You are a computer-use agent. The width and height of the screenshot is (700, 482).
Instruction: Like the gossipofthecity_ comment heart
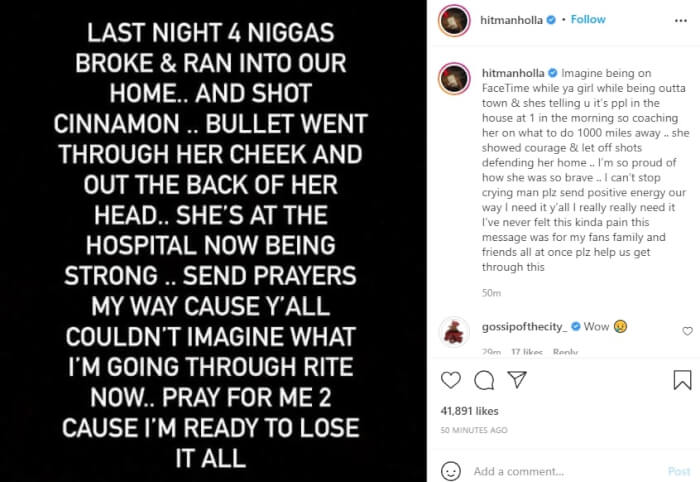[688, 331]
